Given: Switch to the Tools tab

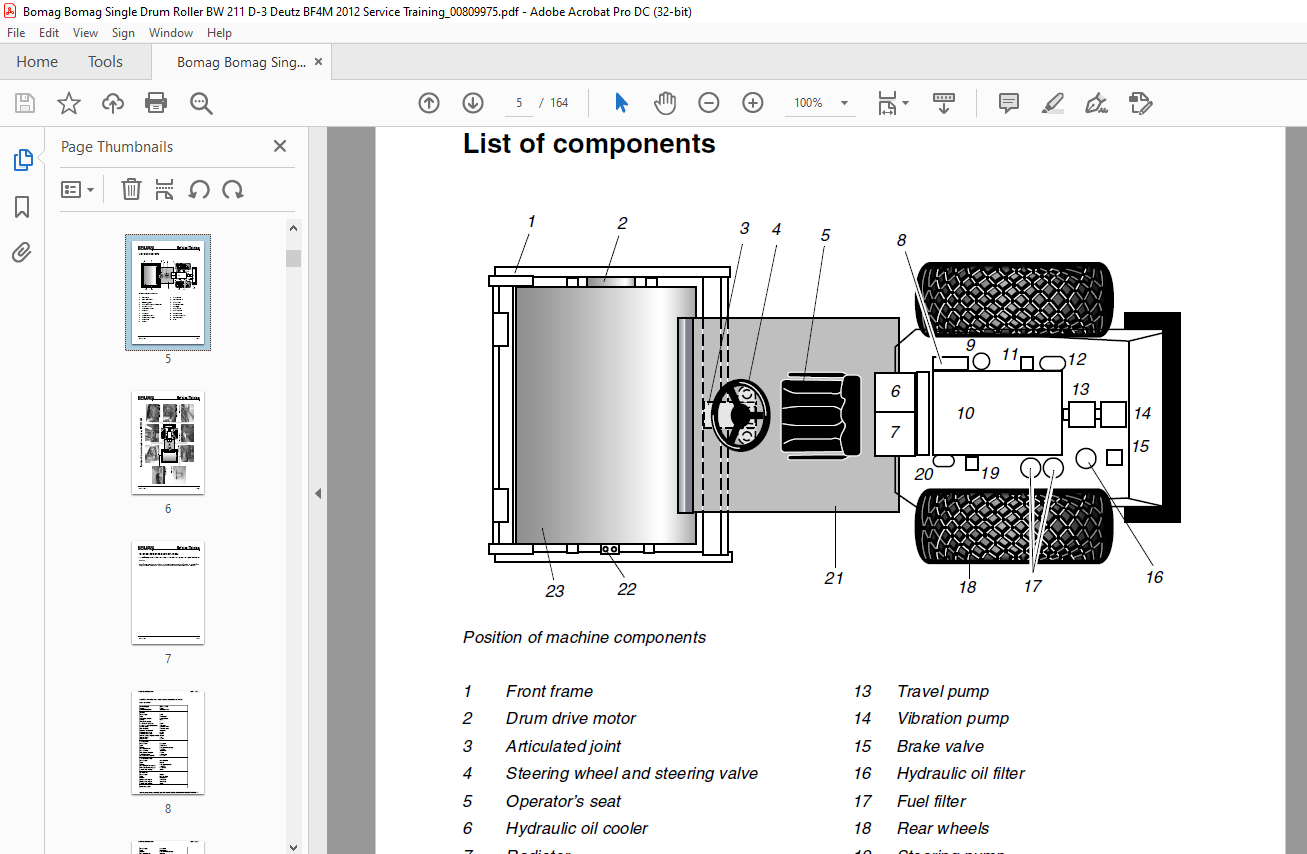Looking at the screenshot, I should tap(105, 62).
